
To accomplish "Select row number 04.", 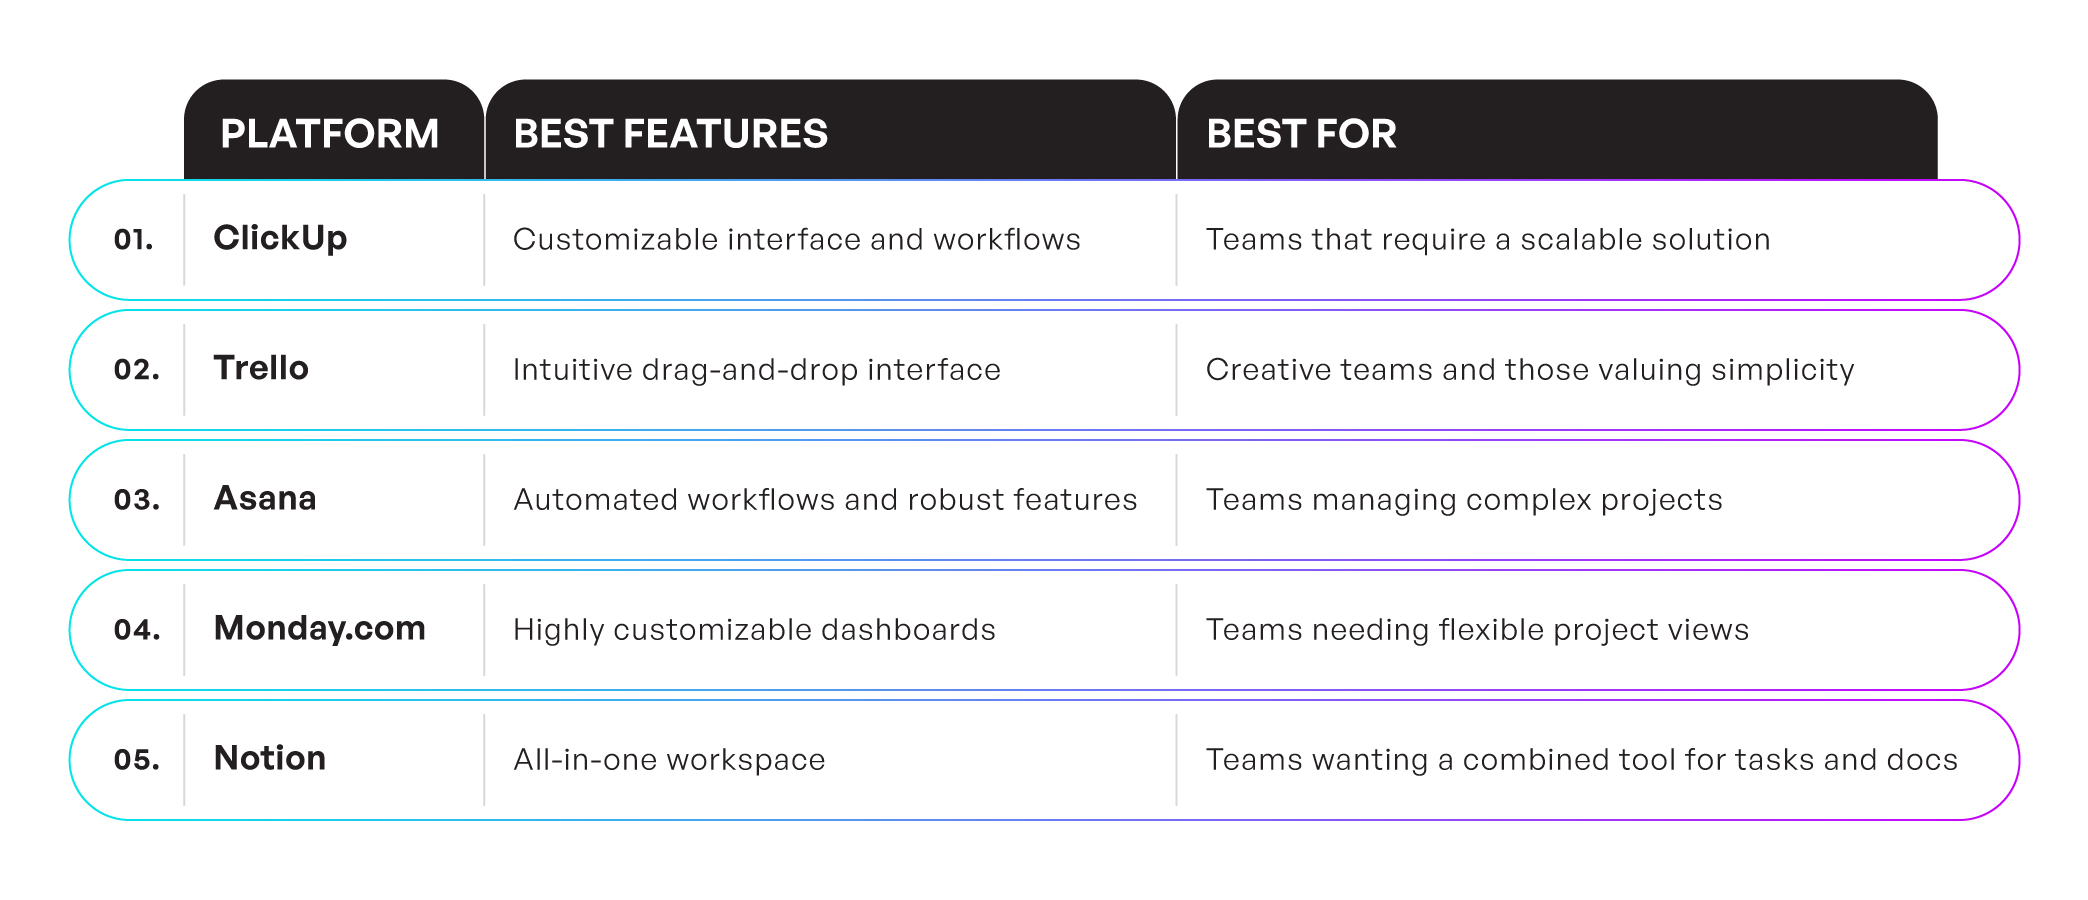I will point(136,630).
